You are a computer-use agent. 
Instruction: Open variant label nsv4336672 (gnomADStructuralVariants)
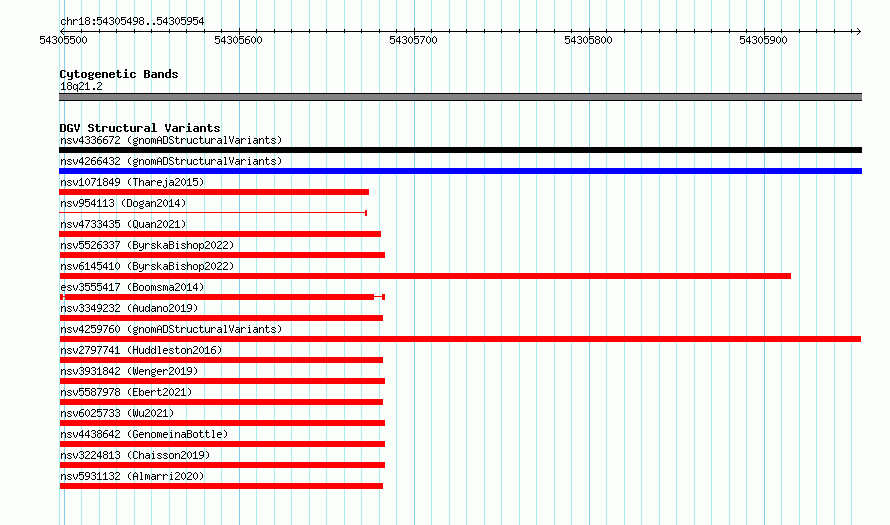tap(171, 140)
